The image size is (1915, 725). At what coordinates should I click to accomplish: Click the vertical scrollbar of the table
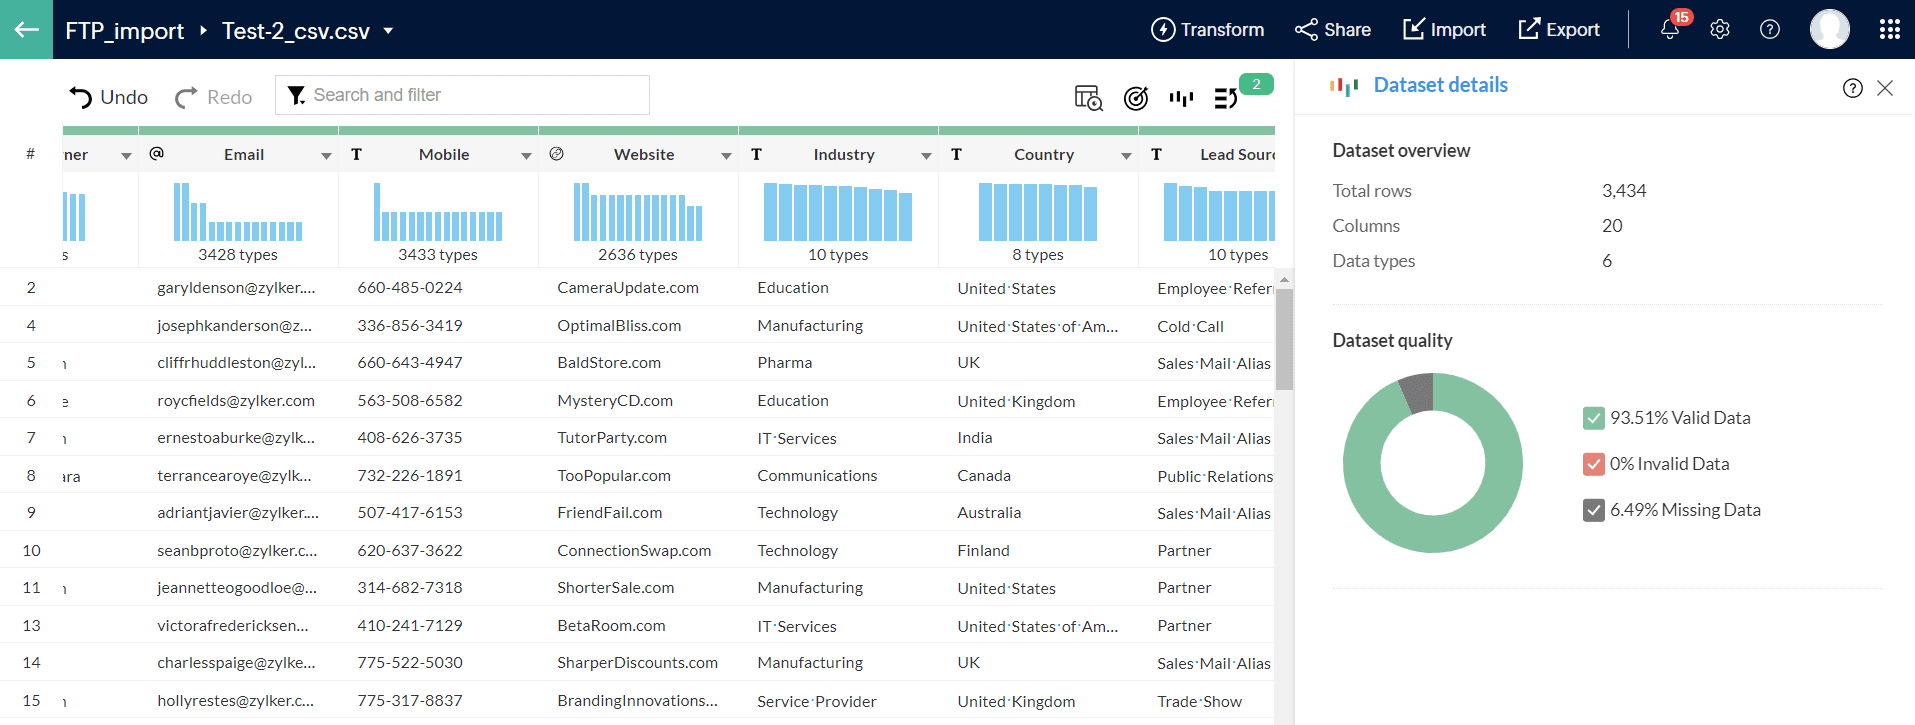(1284, 340)
